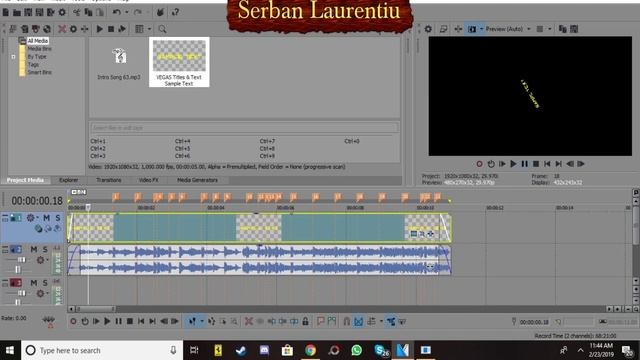
Task: Select the Smart Bins folder
Action: pyautogui.click(x=39, y=72)
